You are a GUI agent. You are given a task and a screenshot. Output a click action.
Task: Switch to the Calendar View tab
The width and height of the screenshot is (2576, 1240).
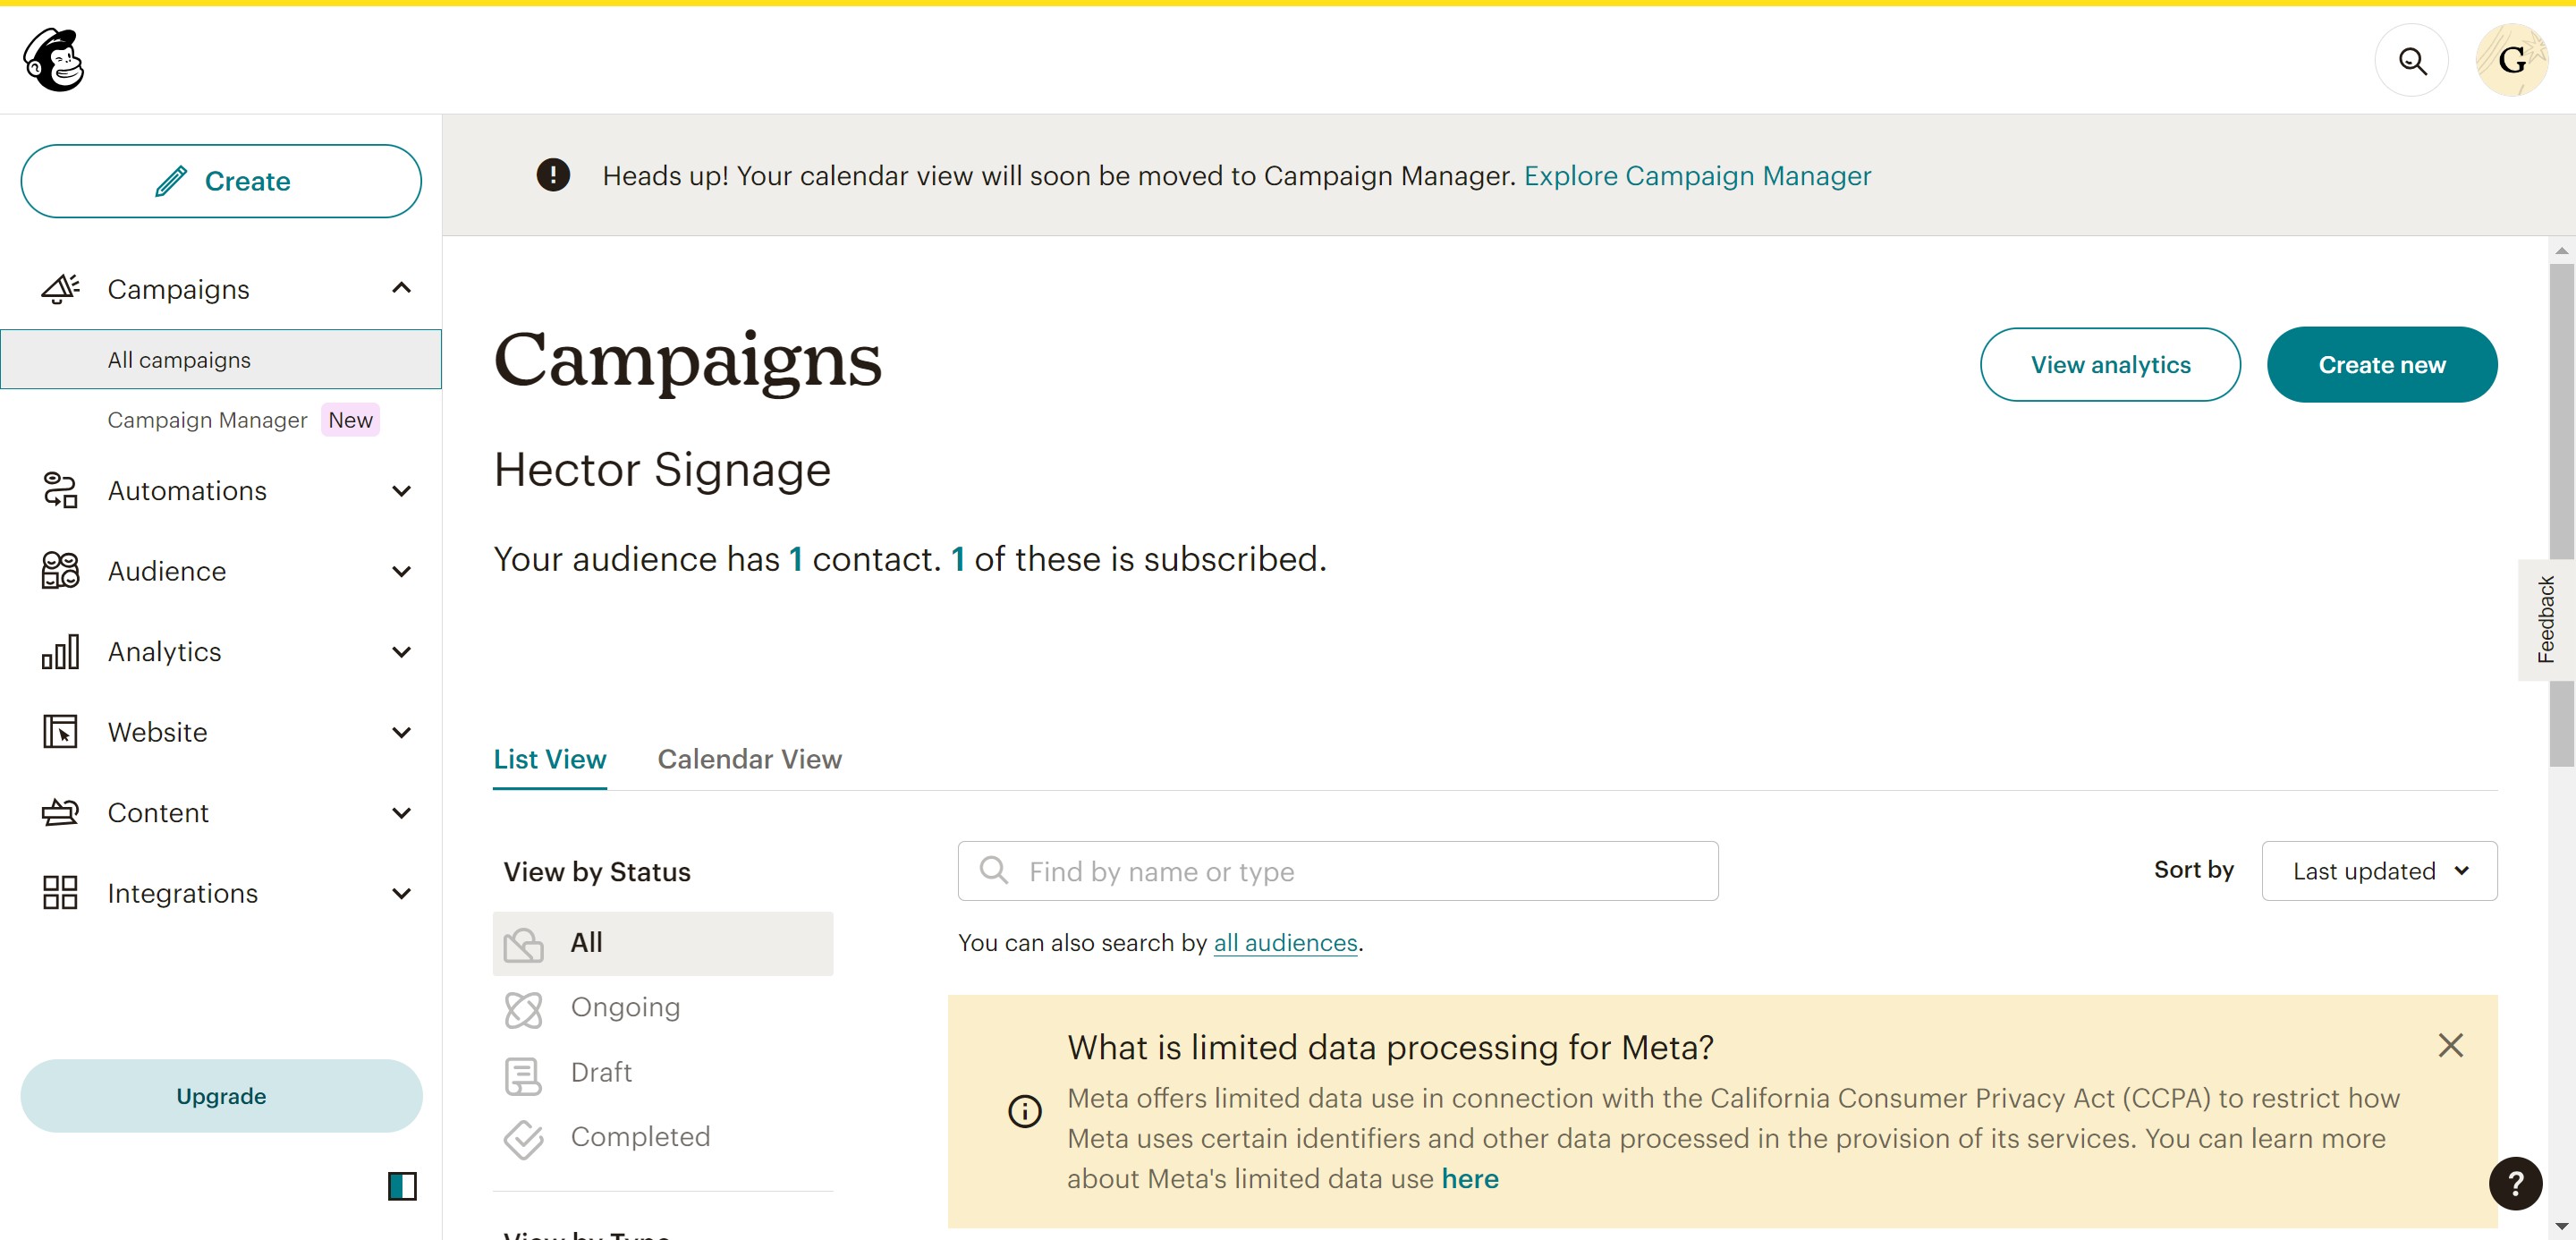tap(749, 759)
